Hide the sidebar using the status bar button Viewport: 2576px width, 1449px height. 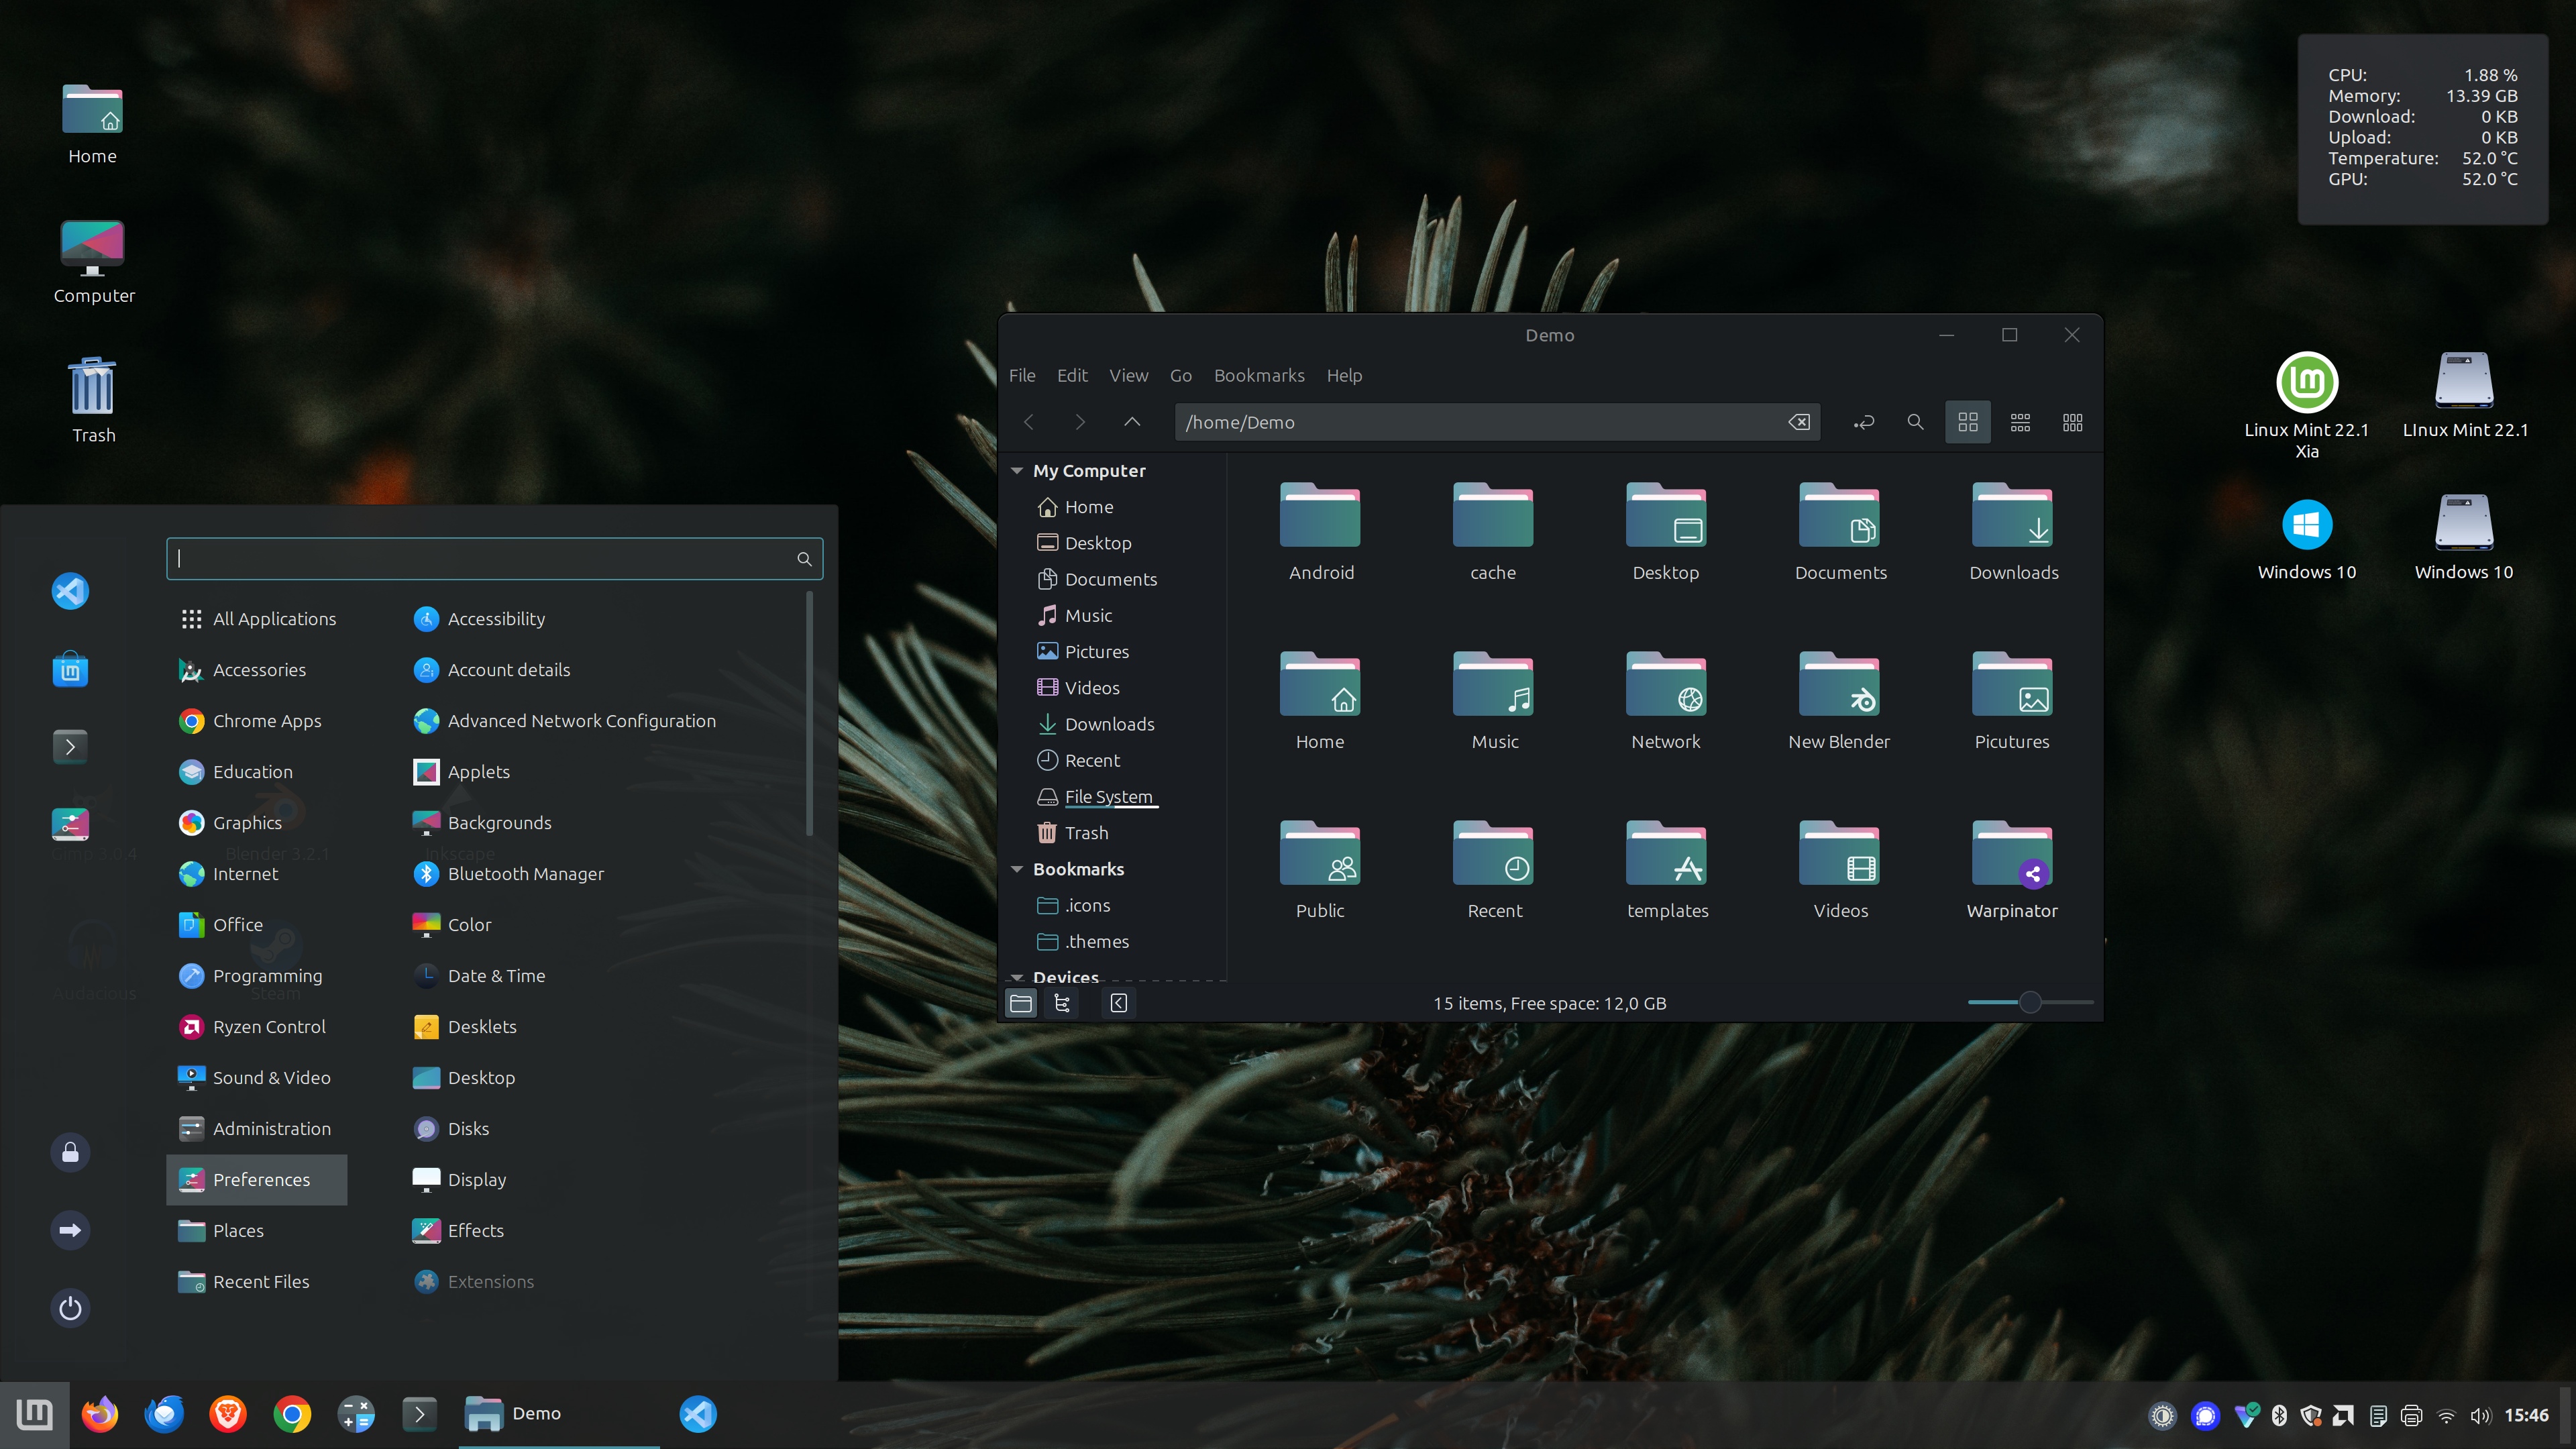[1118, 1003]
